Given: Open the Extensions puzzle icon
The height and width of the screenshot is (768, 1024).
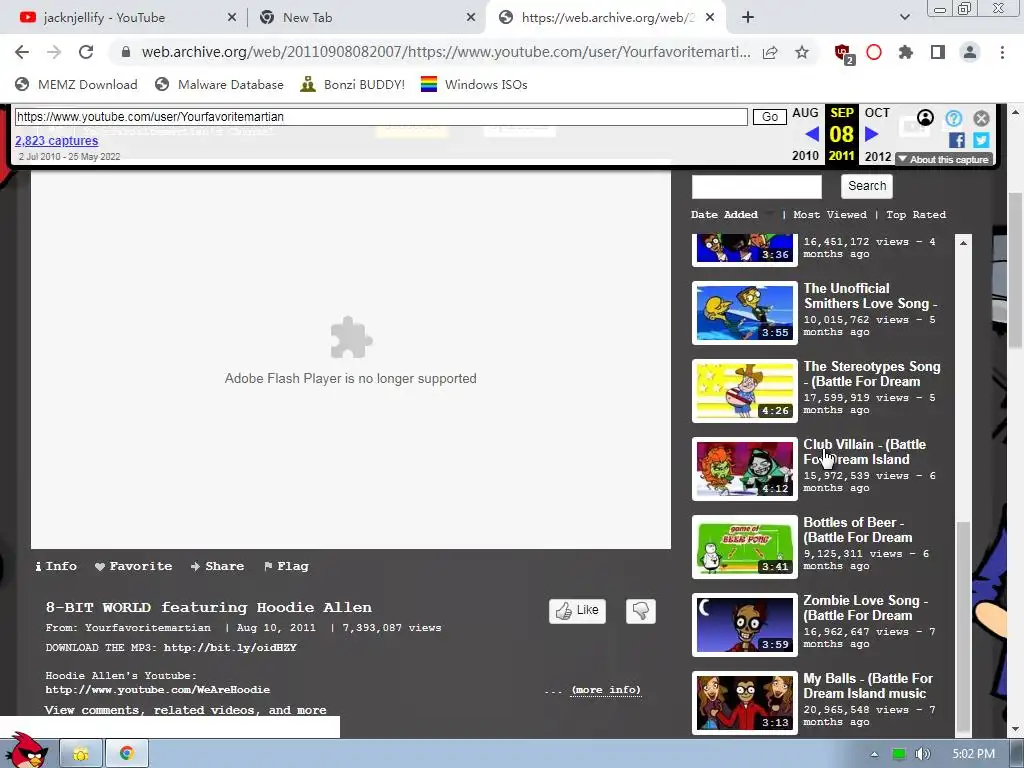Looking at the screenshot, I should (906, 52).
